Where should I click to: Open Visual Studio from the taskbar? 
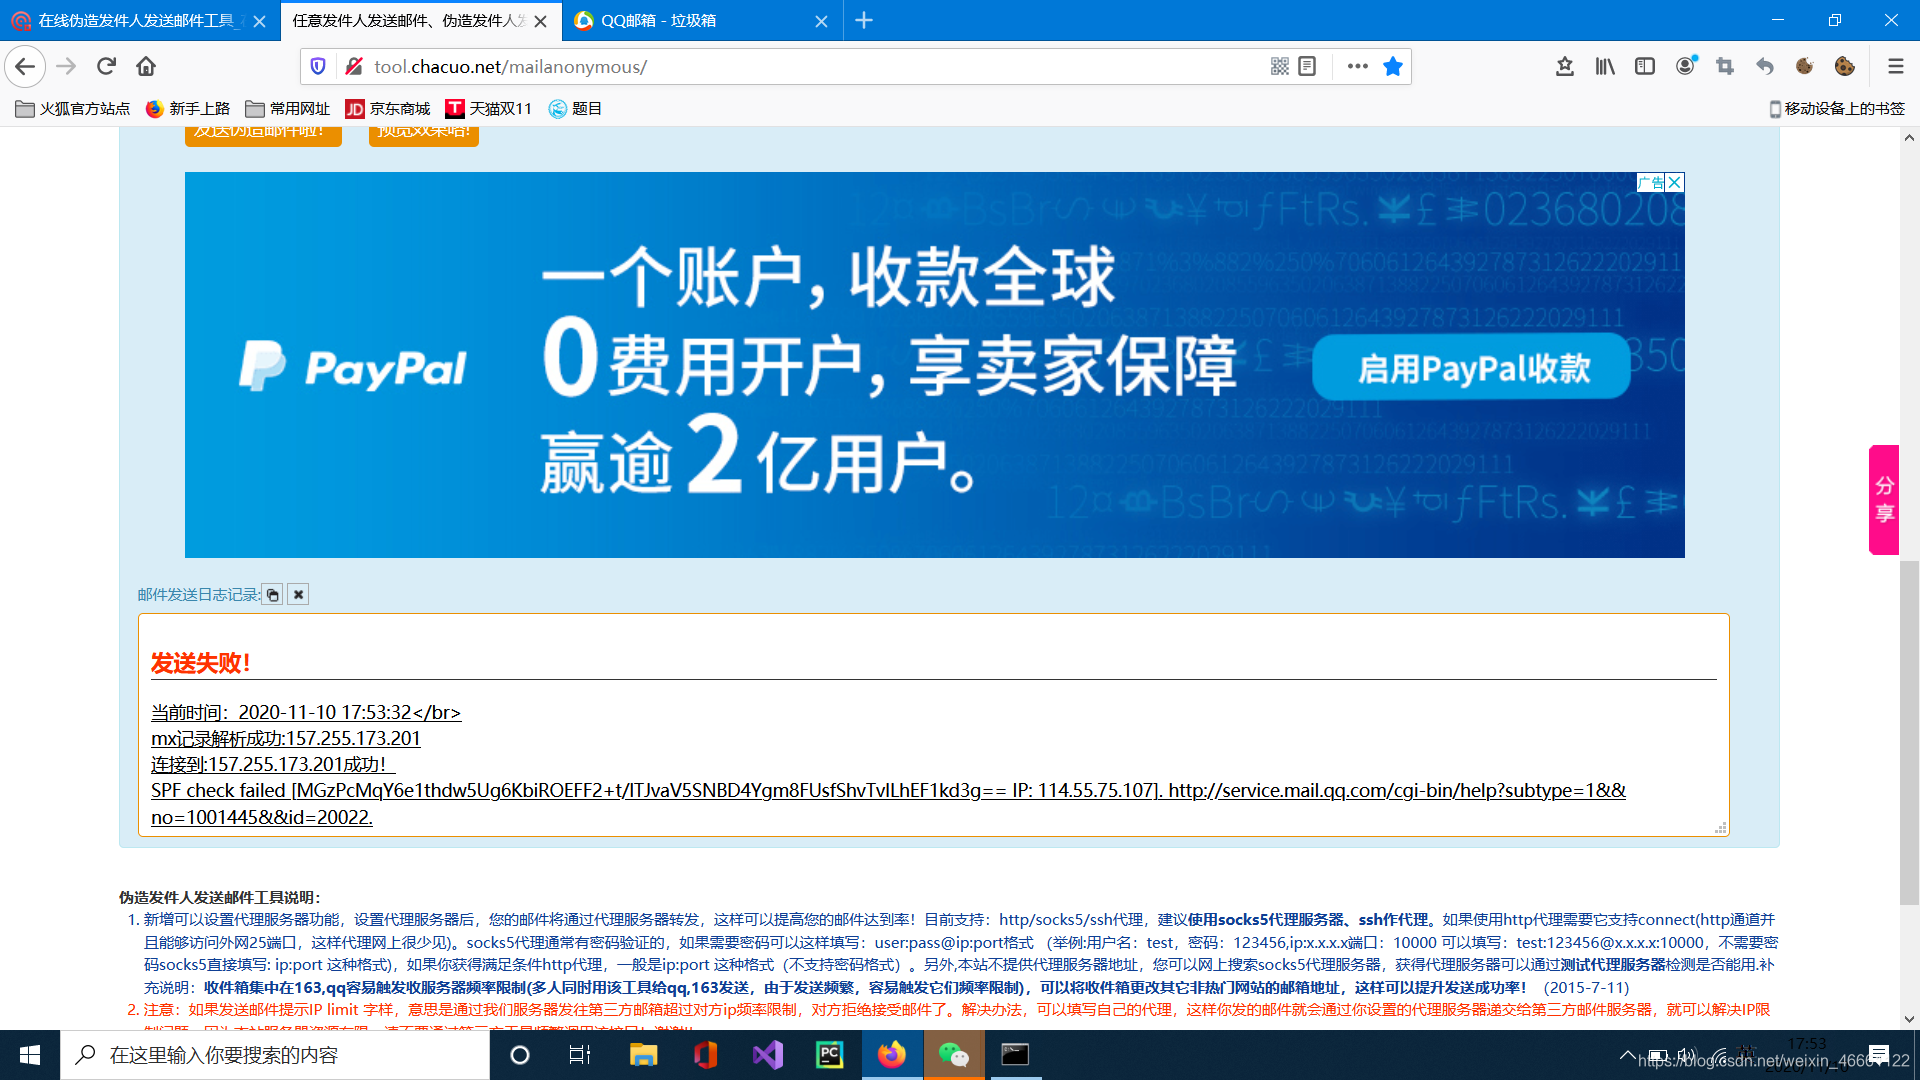pos(768,1055)
